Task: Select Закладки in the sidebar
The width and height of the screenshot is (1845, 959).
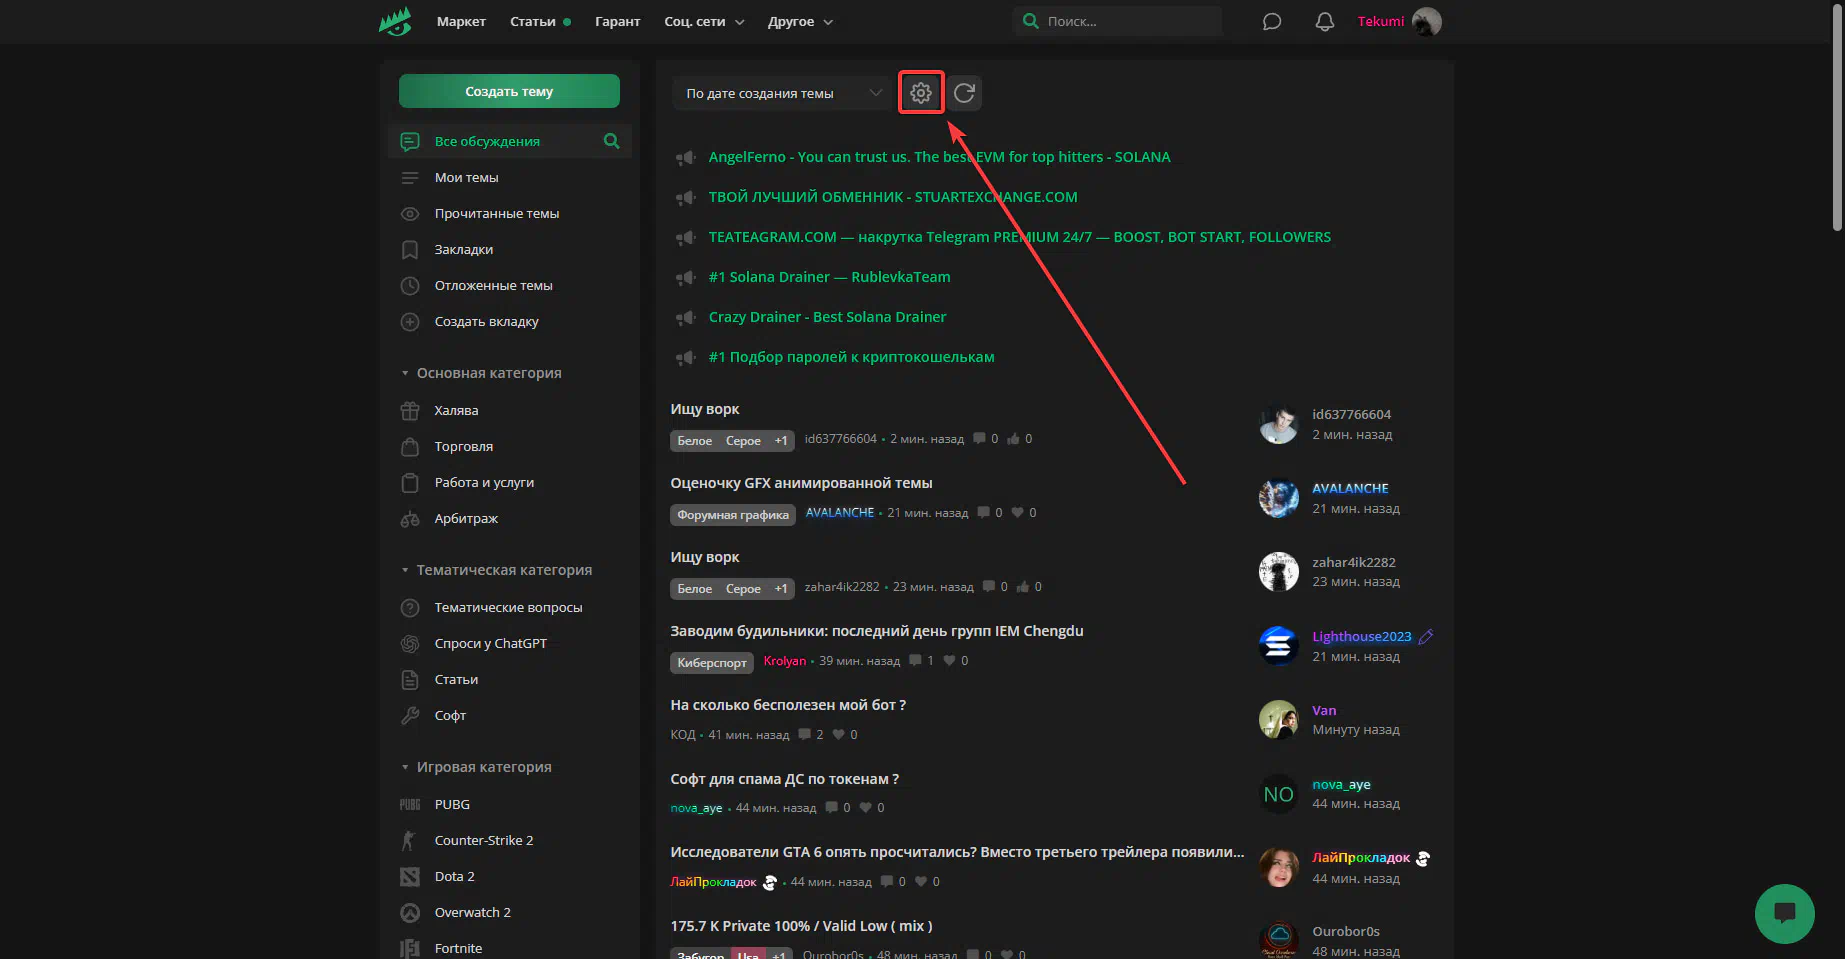Action: (x=463, y=250)
